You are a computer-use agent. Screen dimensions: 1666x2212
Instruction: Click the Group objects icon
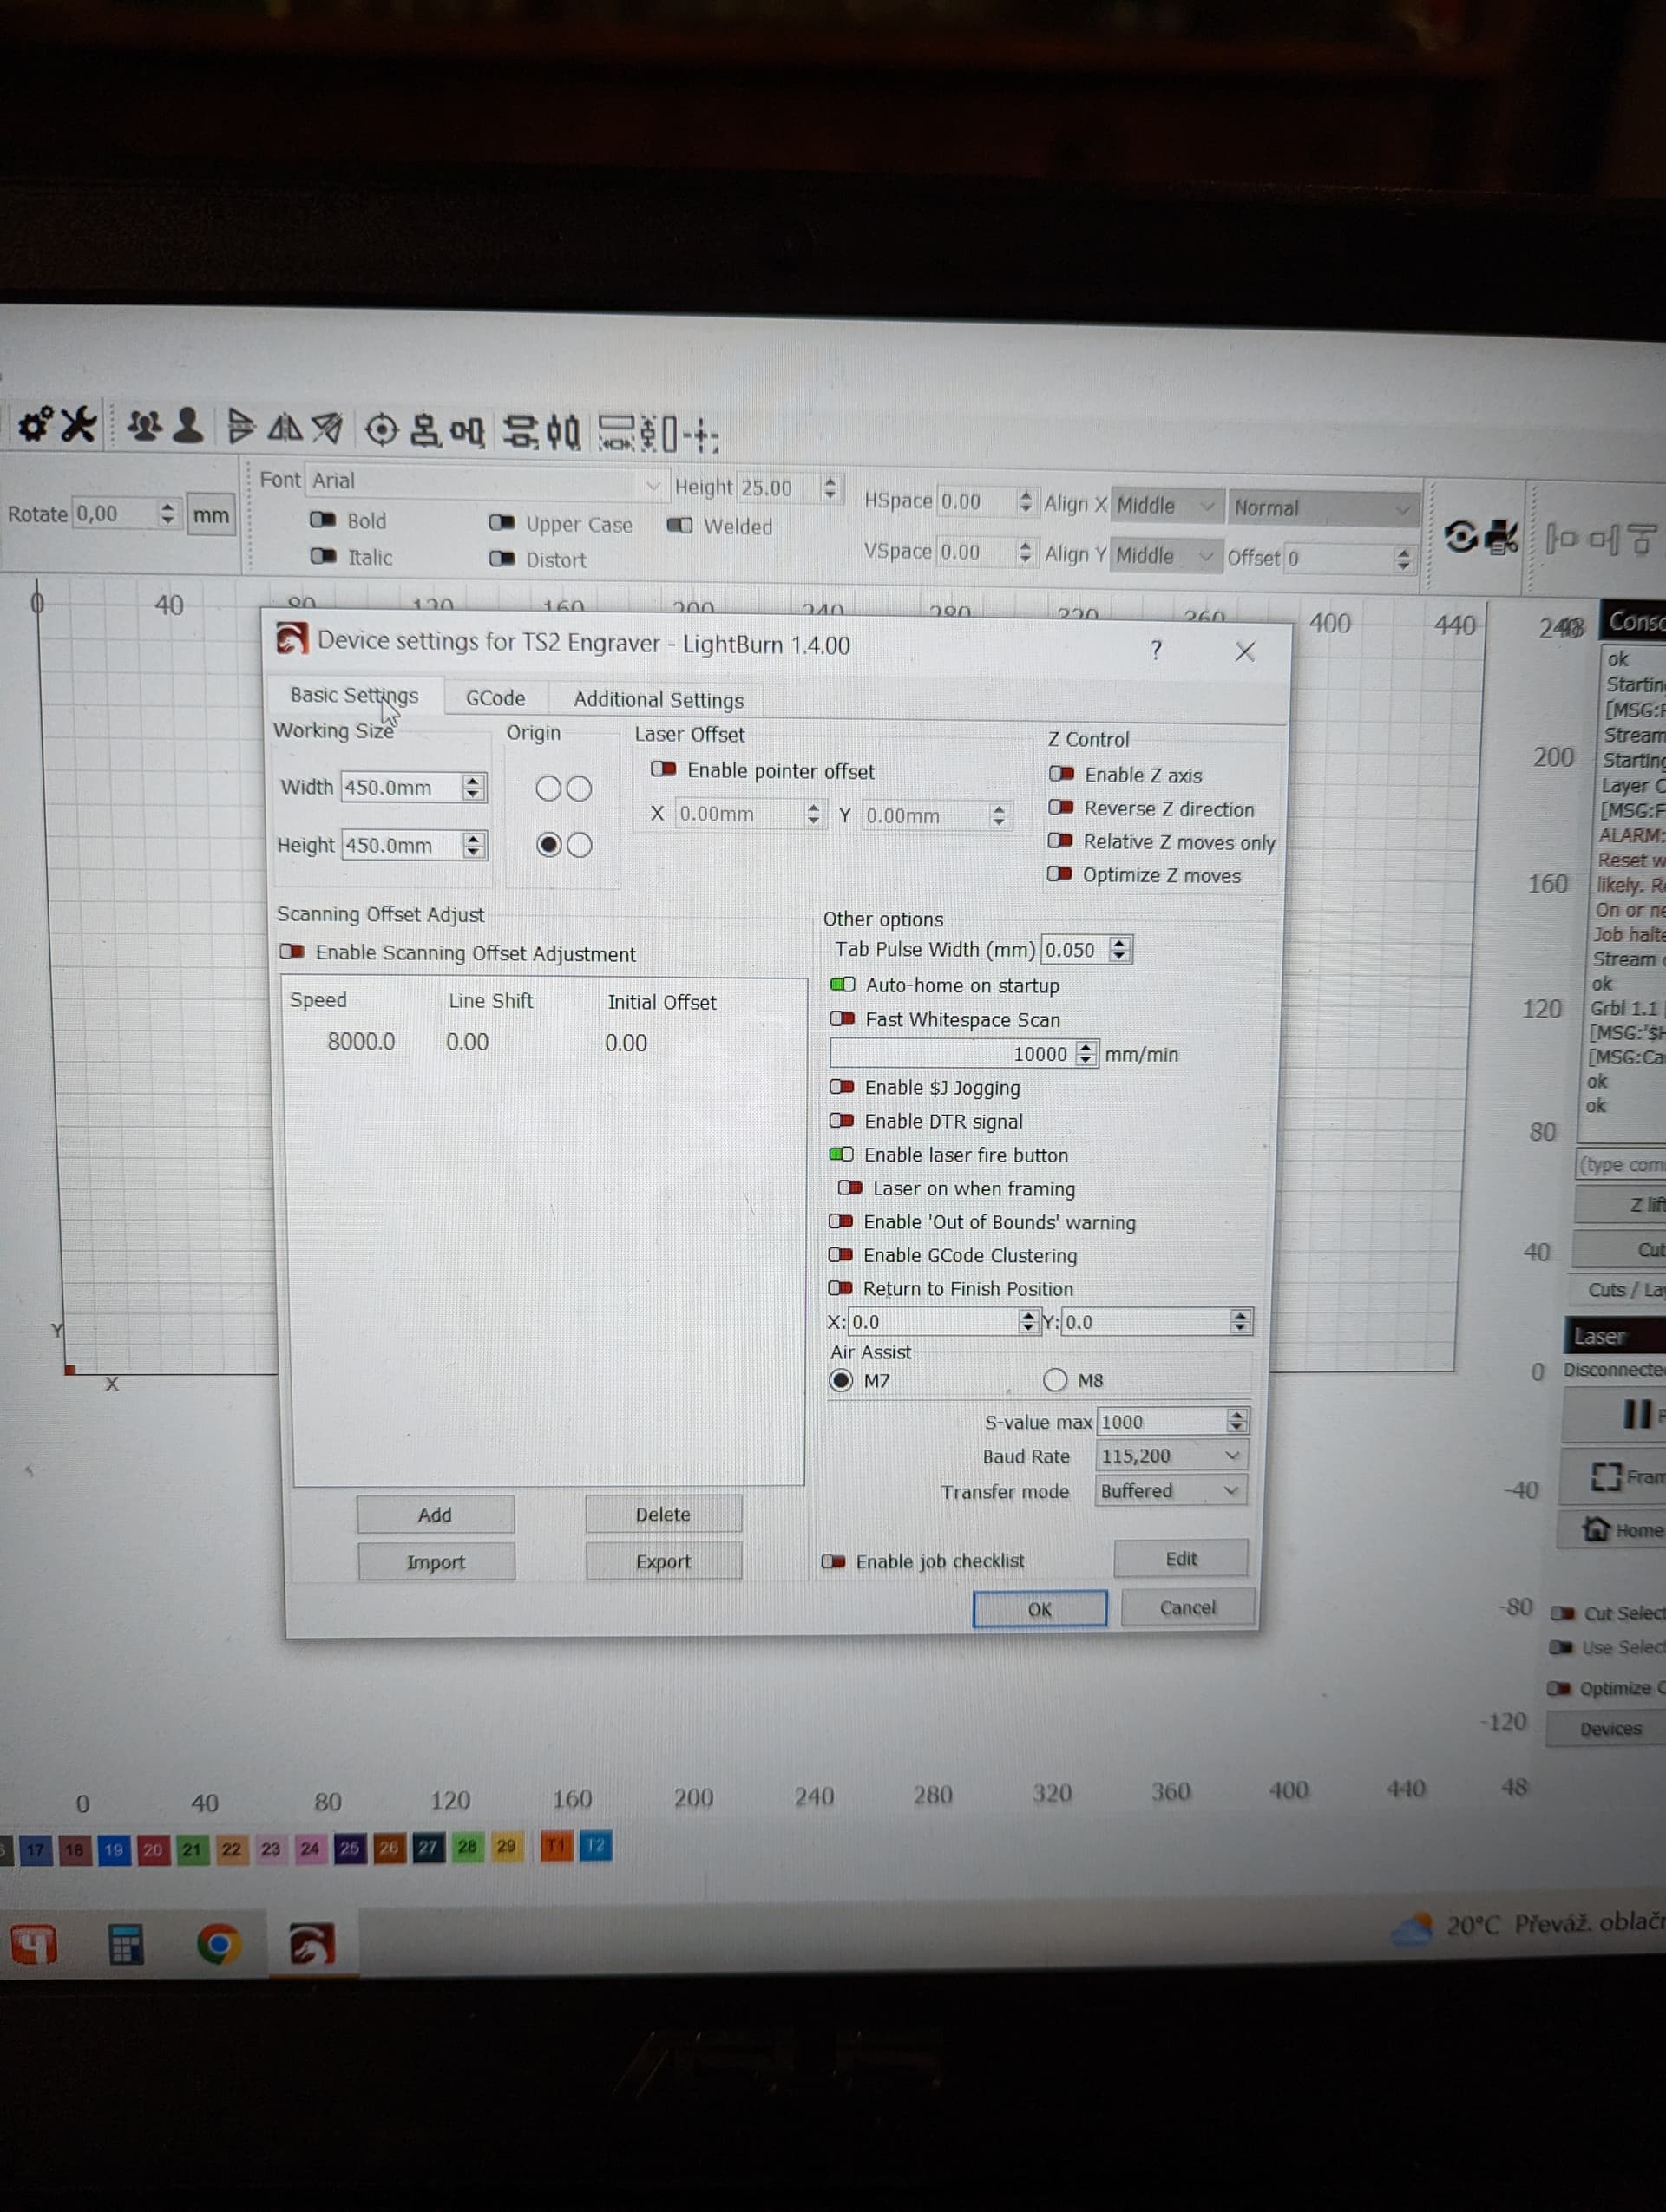click(145, 428)
